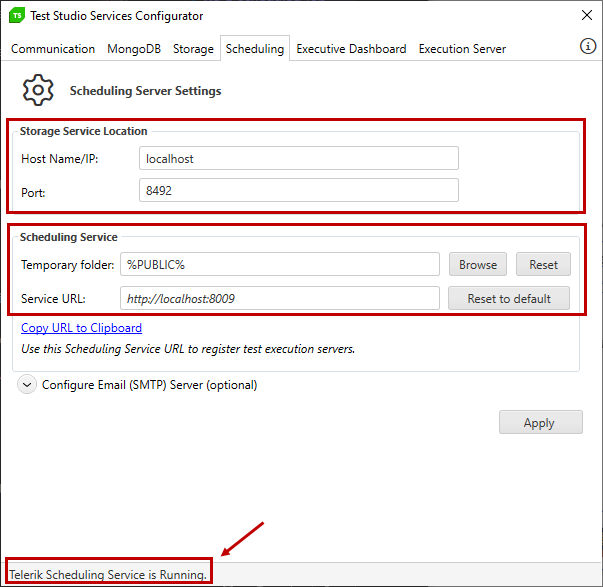Click the gear icon beside Scheduling Server Settings
This screenshot has height=587, width=603.
coord(38,90)
